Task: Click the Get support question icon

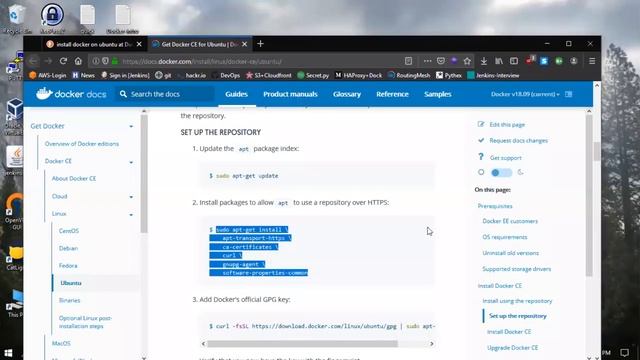Action: coord(481,157)
